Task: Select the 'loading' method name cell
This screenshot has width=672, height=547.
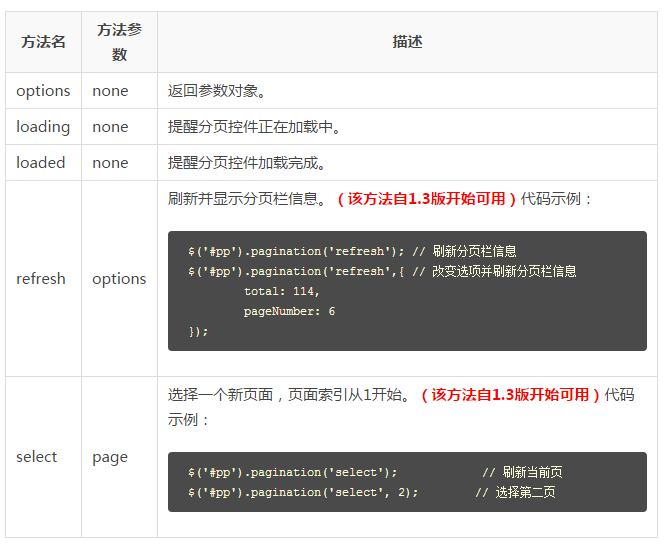Action: tap(43, 127)
